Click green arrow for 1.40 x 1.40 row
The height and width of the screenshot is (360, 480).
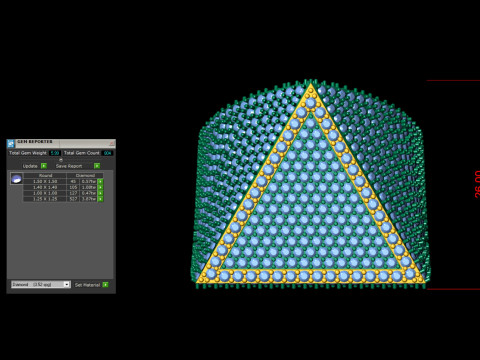(x=100, y=187)
